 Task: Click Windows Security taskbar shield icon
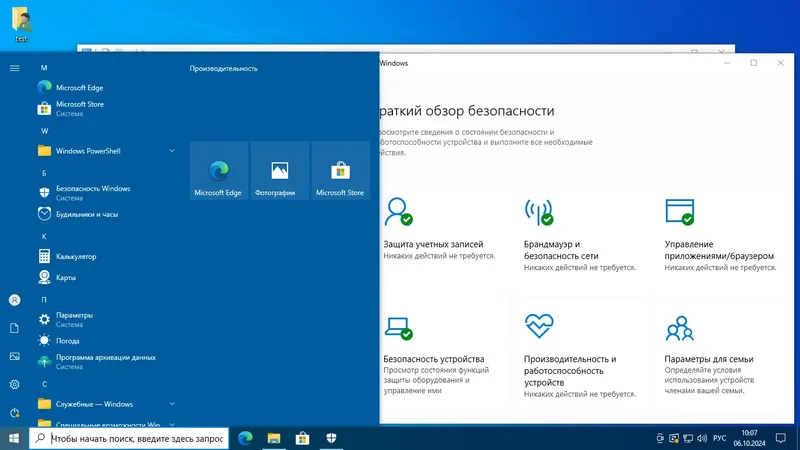pos(331,438)
